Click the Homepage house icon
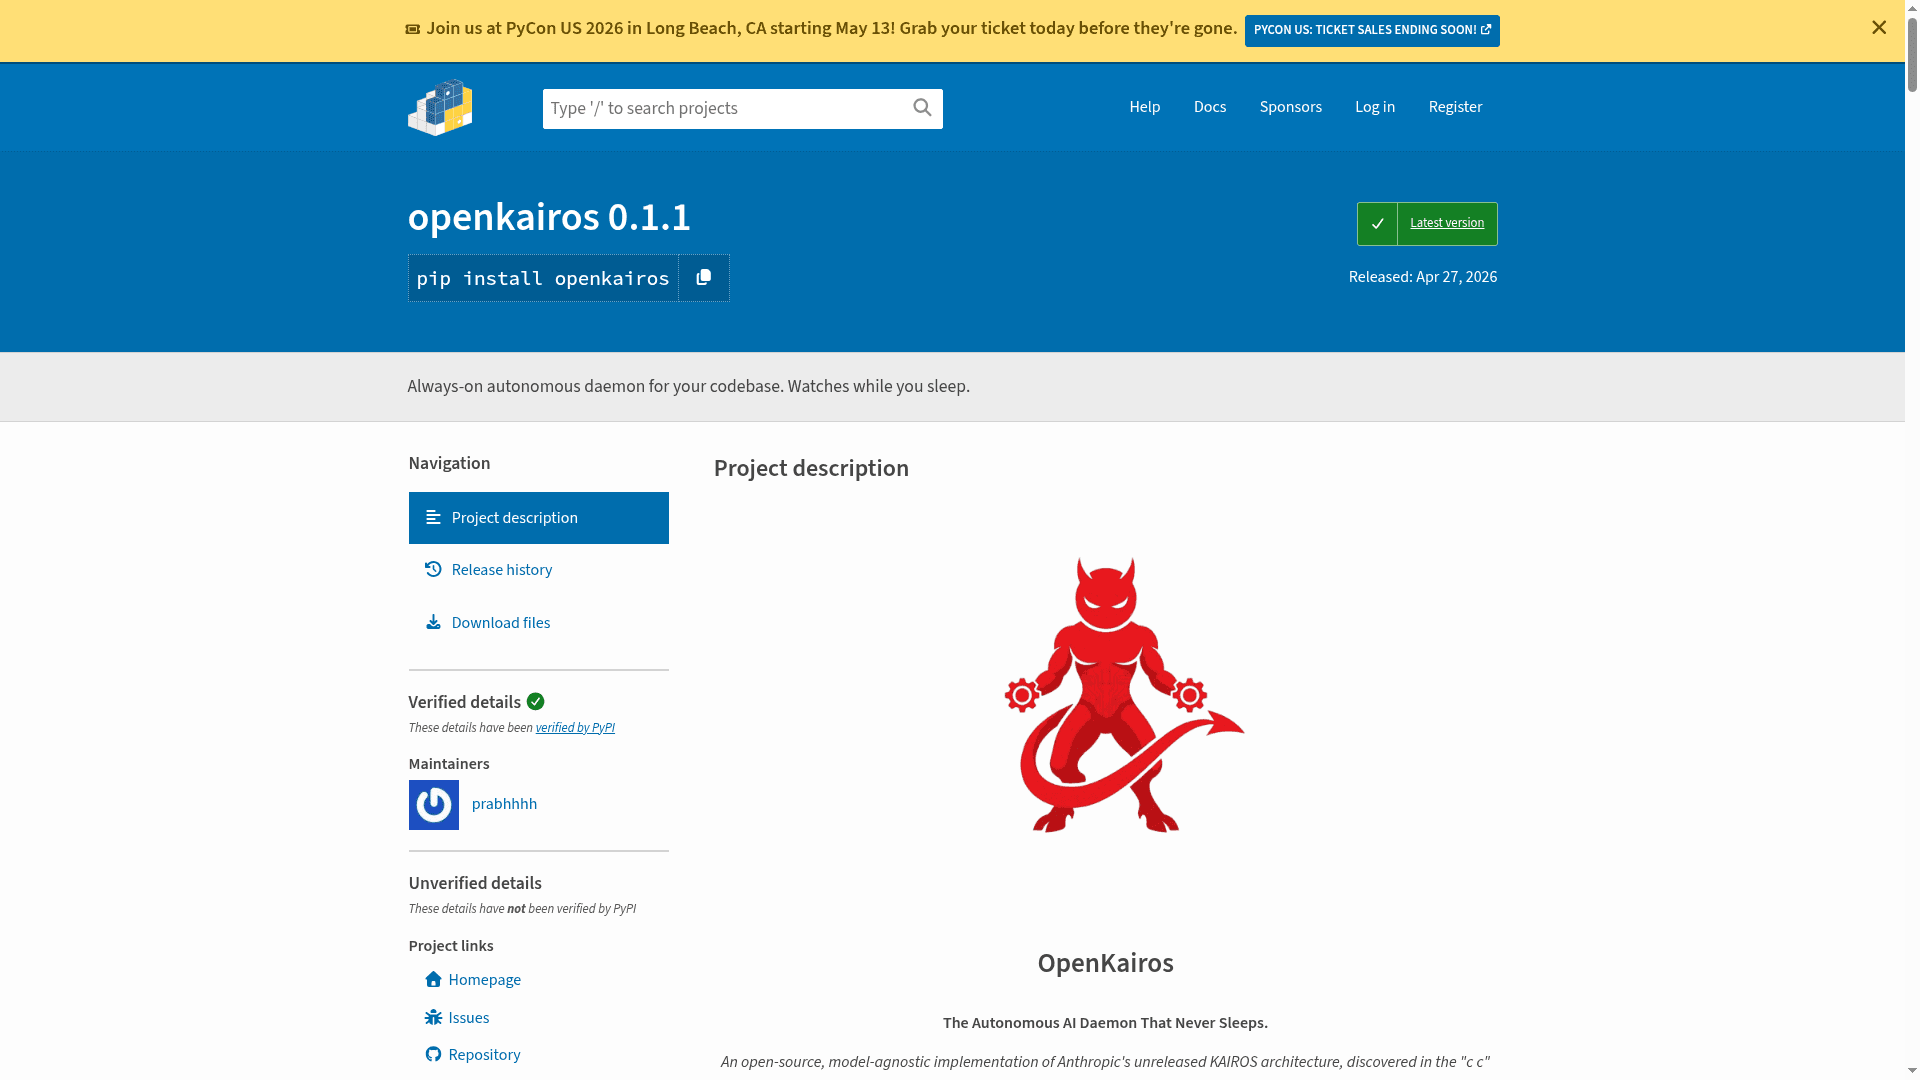1920x1080 pixels. (x=433, y=979)
